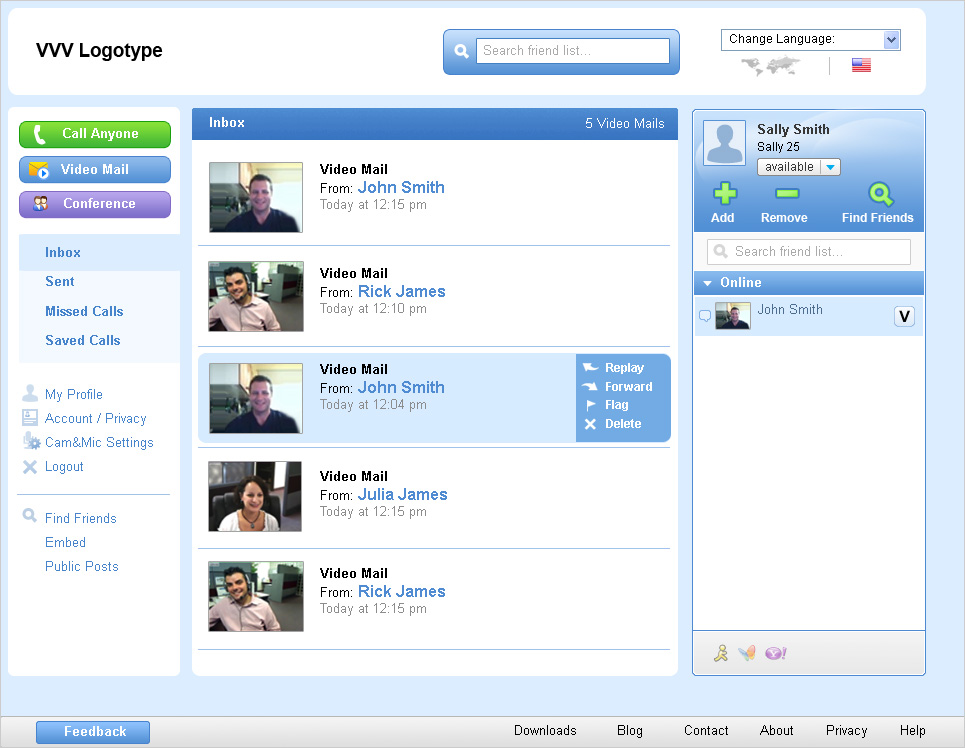Viewport: 965px width, 748px height.
Task: Click the Remove friend minus icon
Action: (x=786, y=194)
